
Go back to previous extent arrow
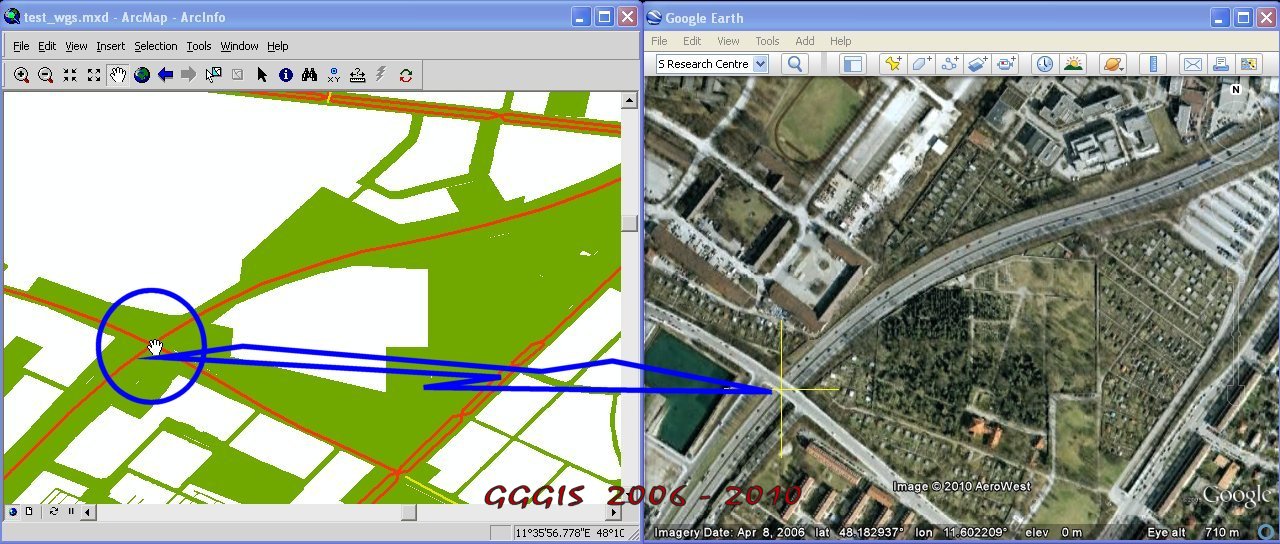pos(166,75)
